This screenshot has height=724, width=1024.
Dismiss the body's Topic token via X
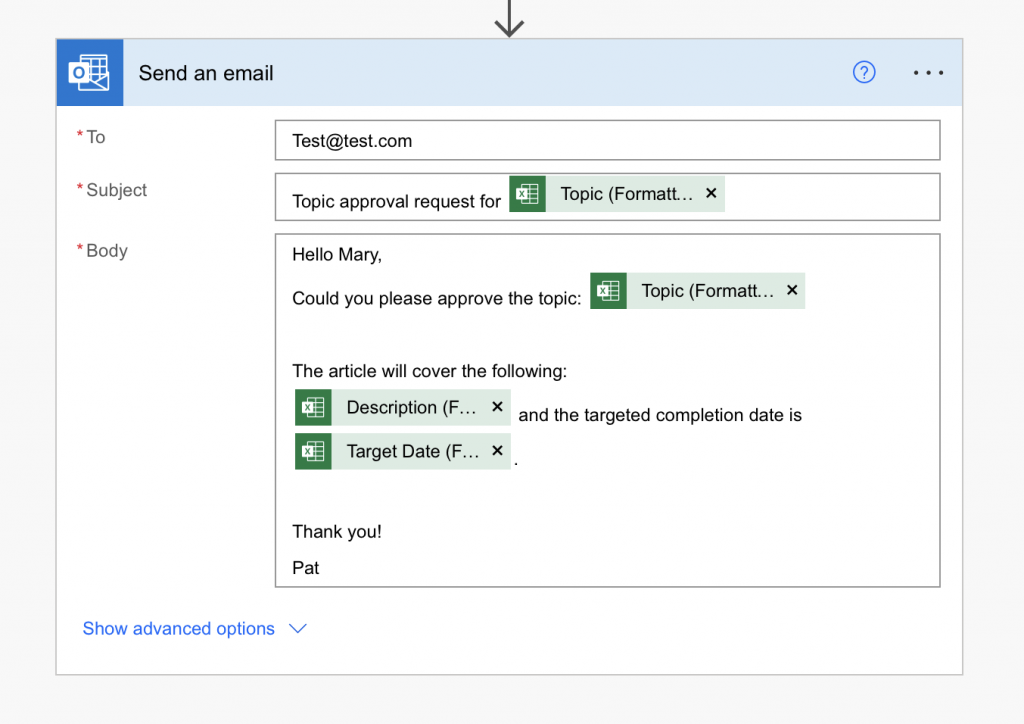click(791, 291)
